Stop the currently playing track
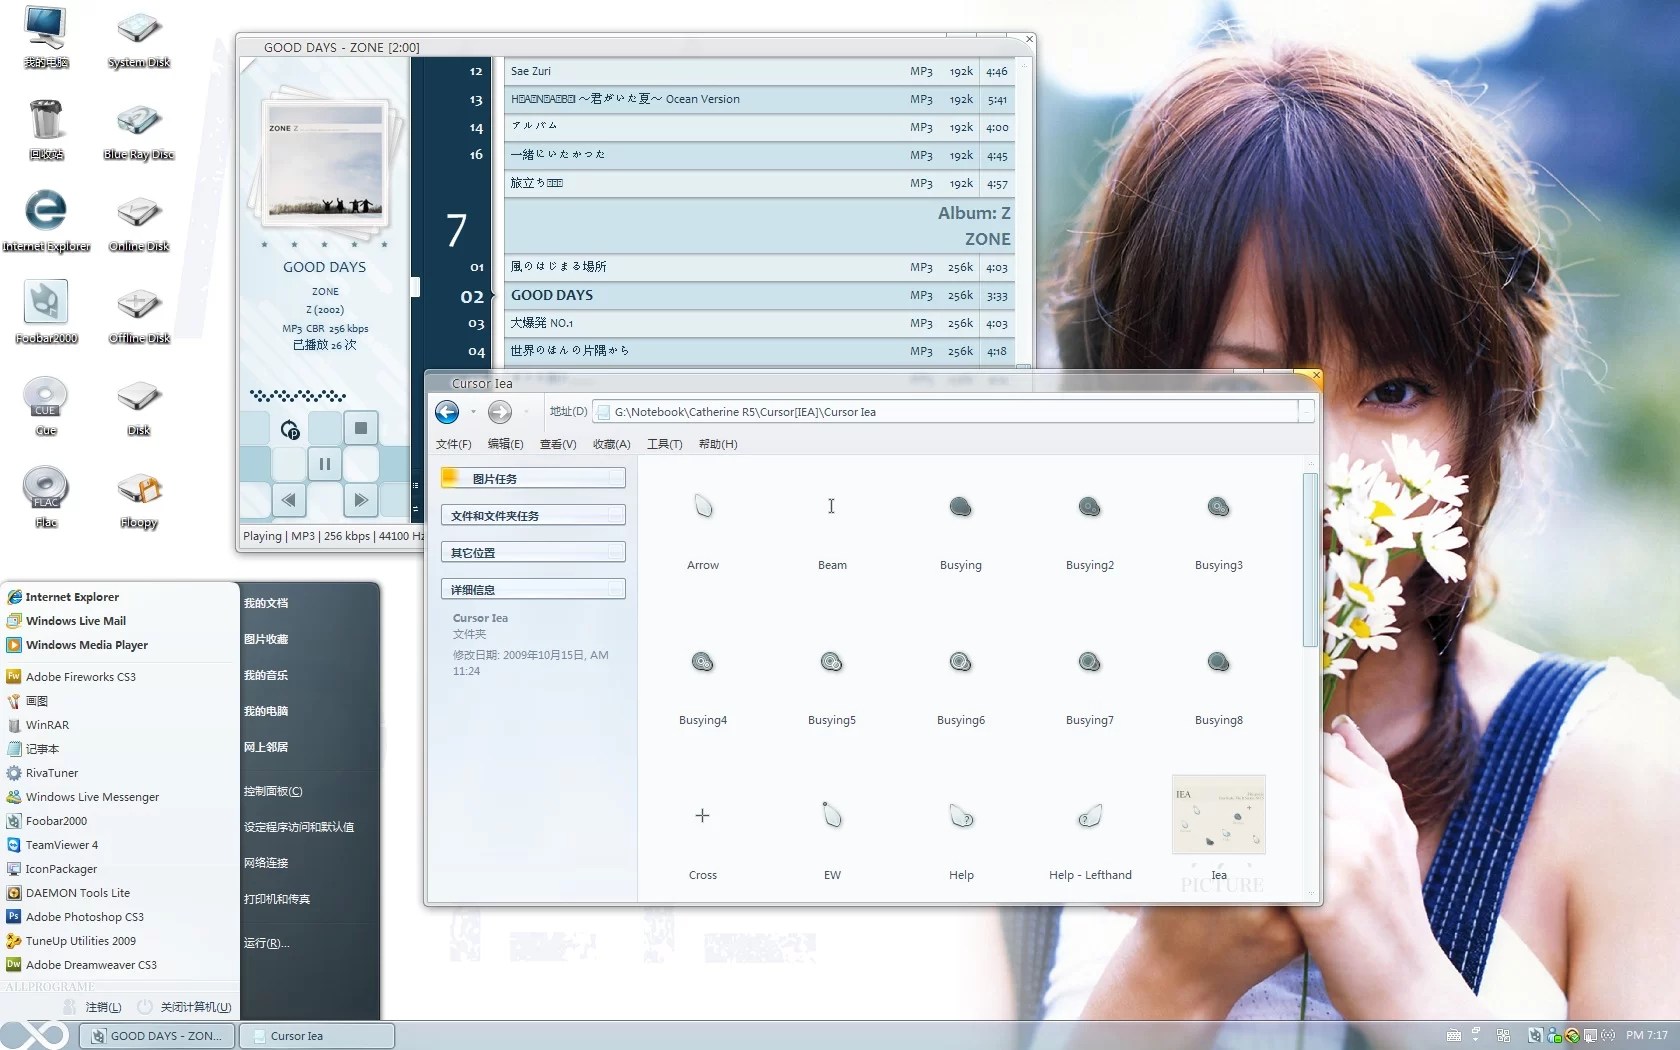The height and width of the screenshot is (1050, 1680). 361,428
